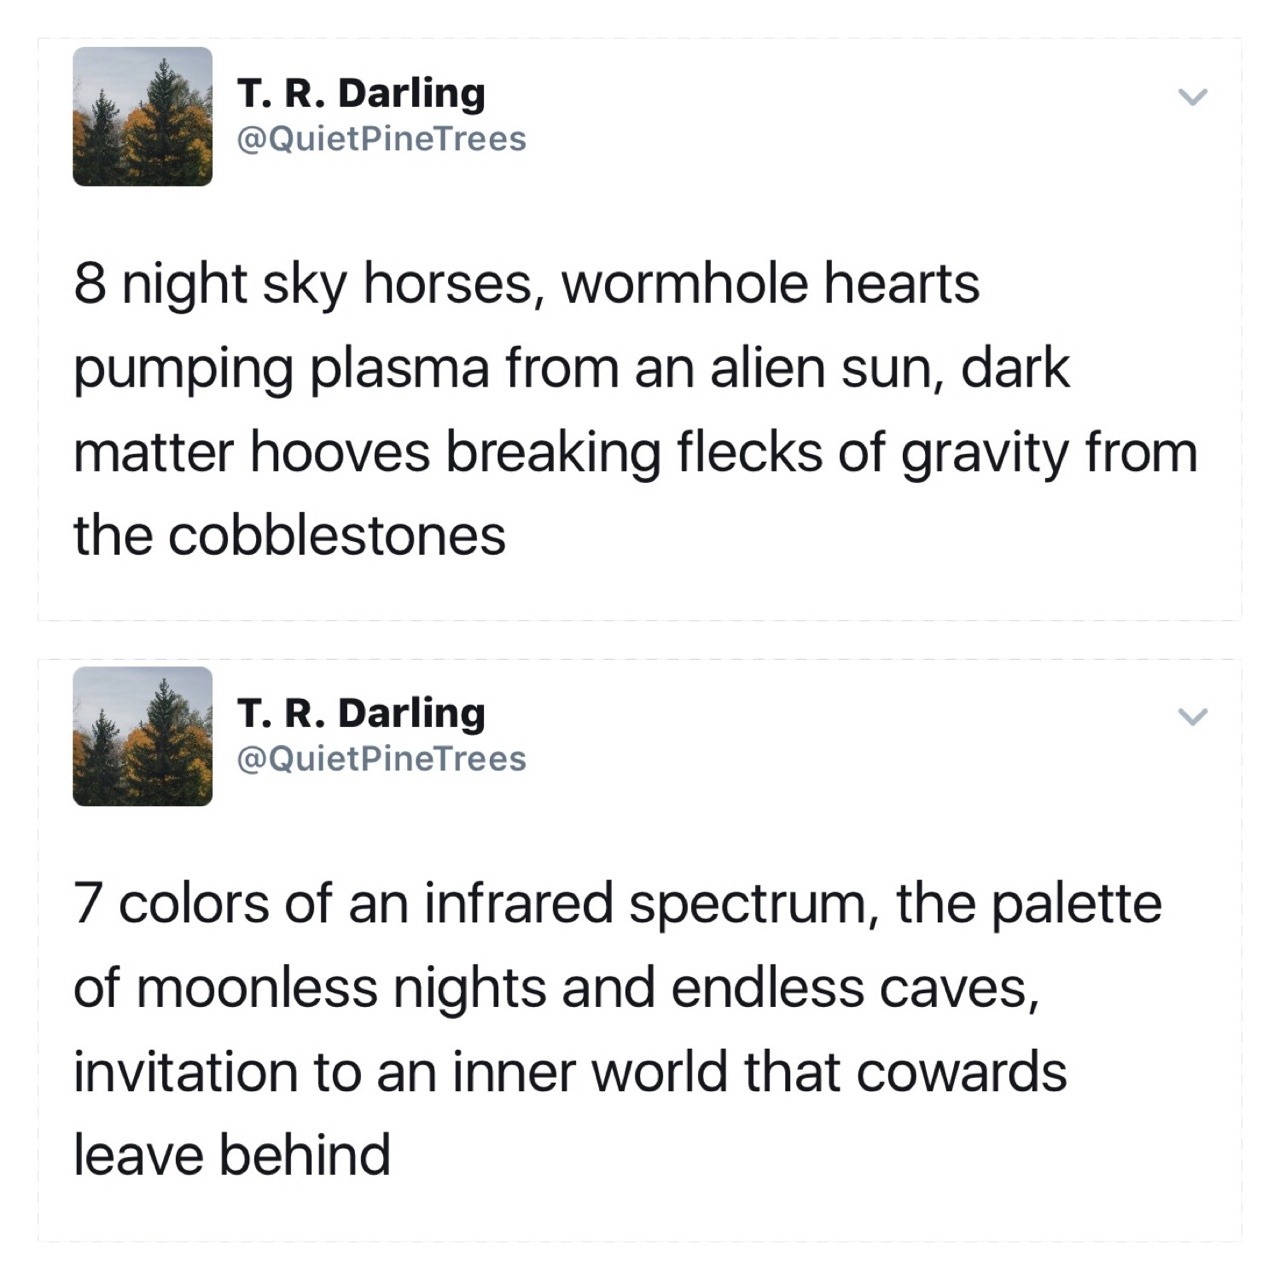Visit @QuietPineTrees handle on the second tweet
This screenshot has width=1280, height=1280.
tap(380, 759)
